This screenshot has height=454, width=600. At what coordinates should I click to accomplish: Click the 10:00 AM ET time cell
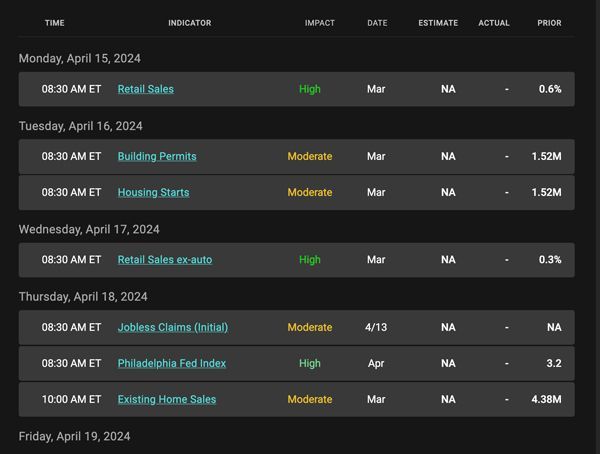pos(71,400)
